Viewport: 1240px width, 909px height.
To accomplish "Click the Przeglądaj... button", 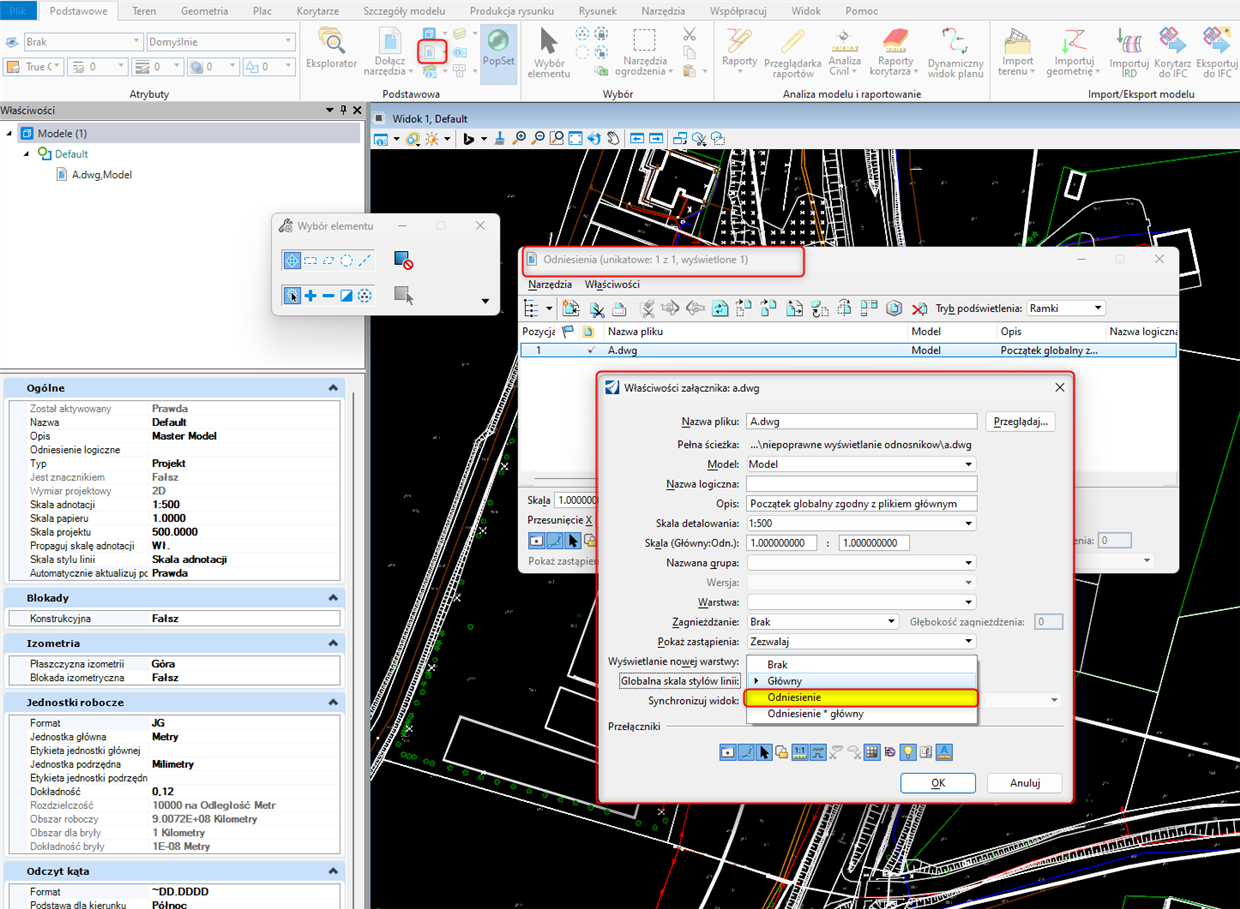I will tap(1020, 421).
